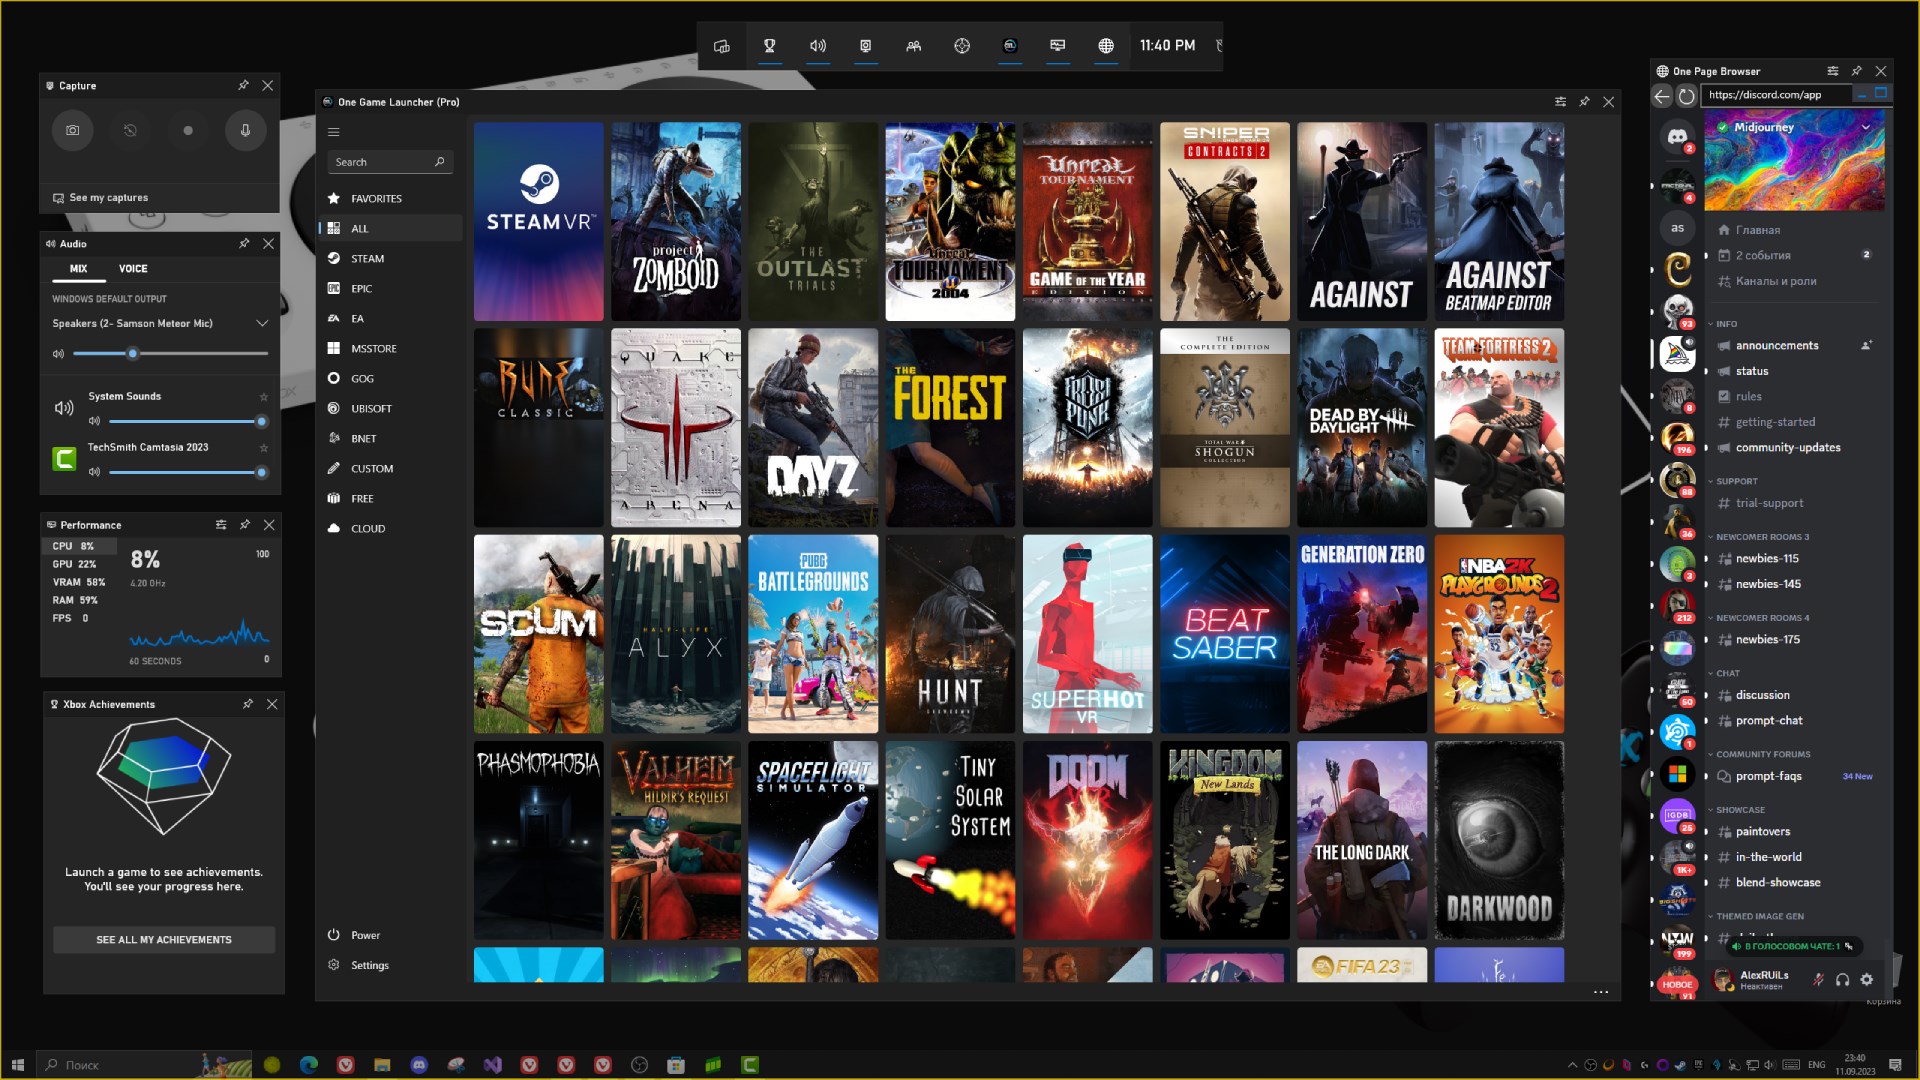Expand the Speakers output device dropdown
This screenshot has height=1080, width=1920.
point(262,323)
